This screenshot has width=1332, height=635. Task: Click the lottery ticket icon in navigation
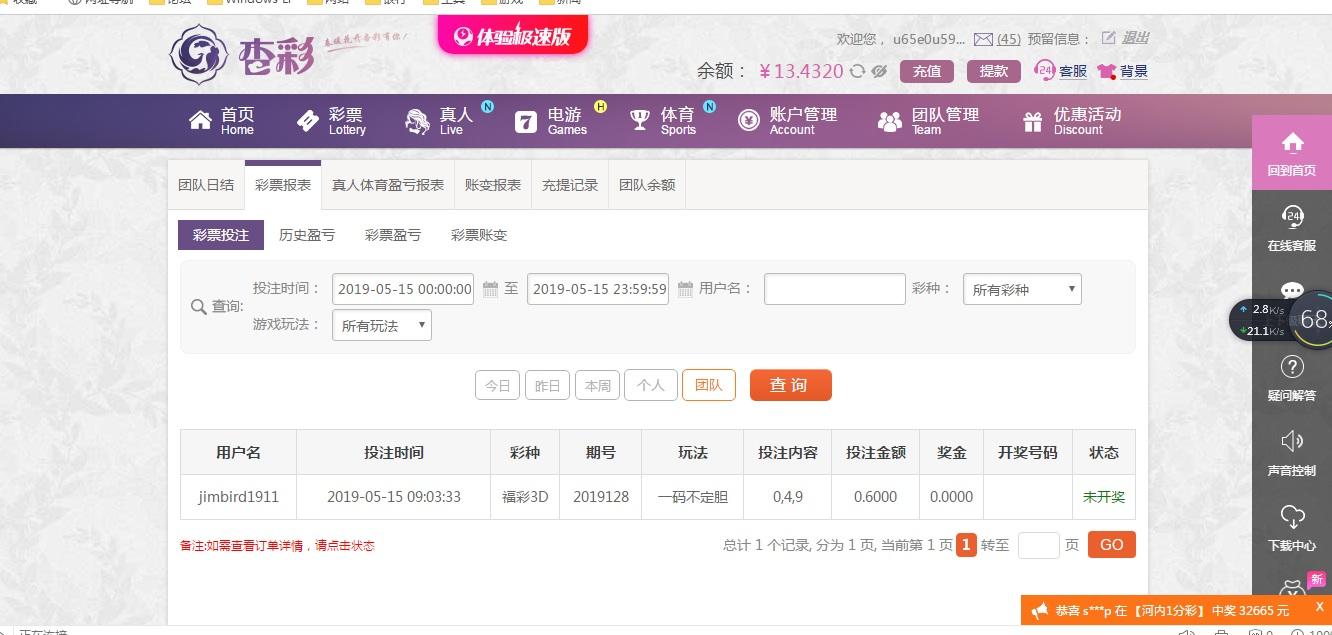click(308, 121)
